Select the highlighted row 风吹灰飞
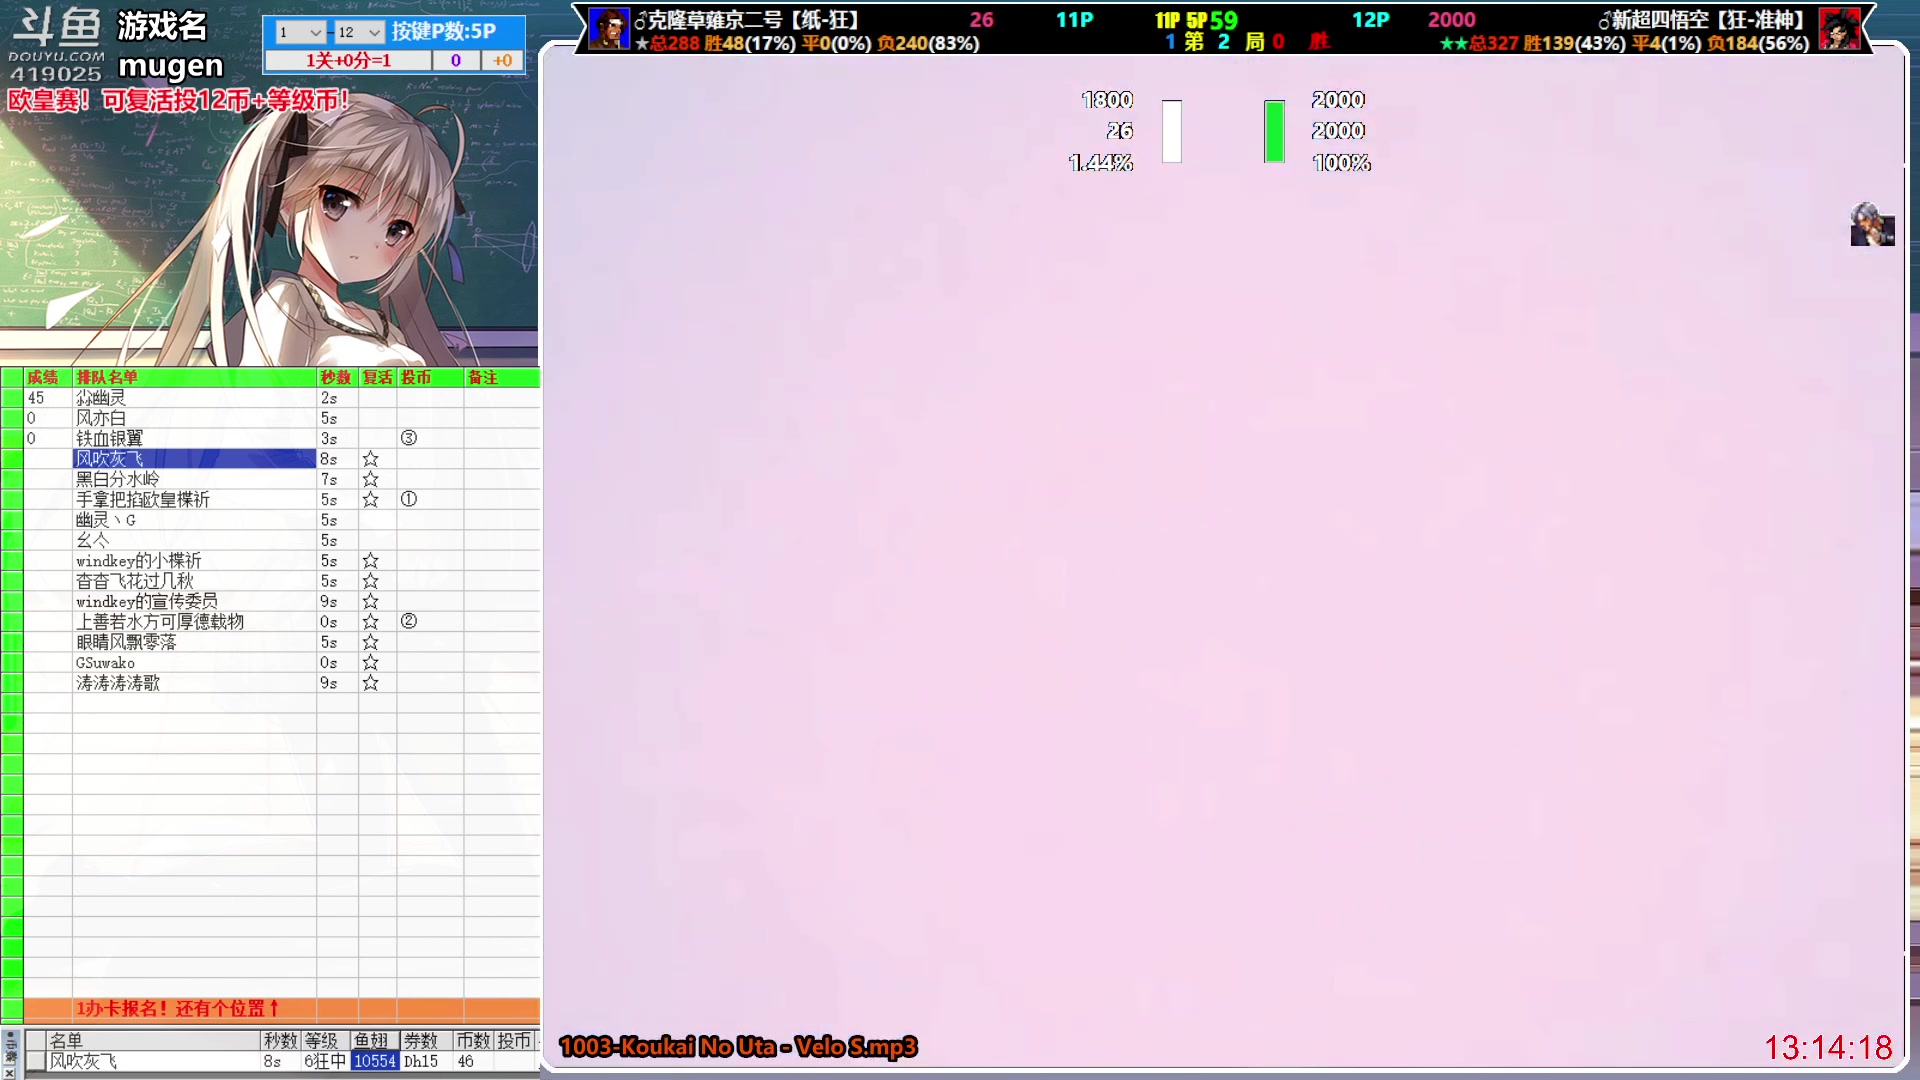Screen dimensions: 1920x1080 (x=194, y=459)
